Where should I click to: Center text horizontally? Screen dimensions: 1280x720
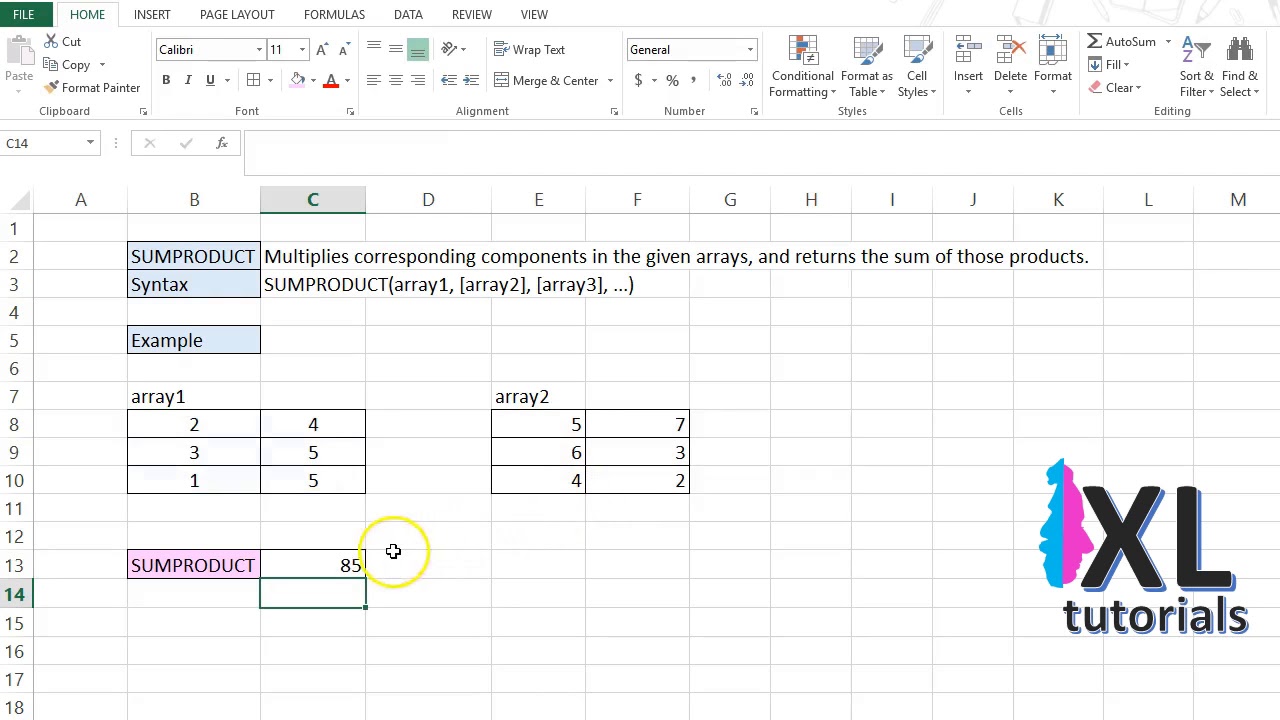pos(396,80)
